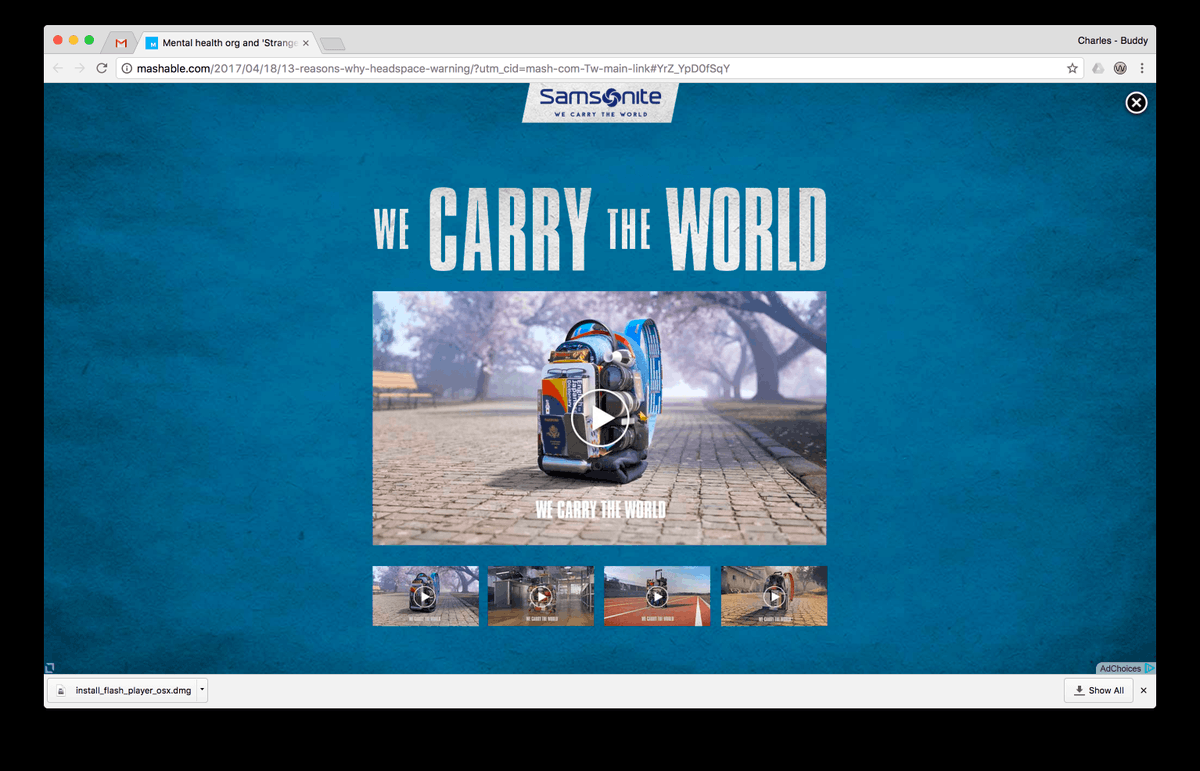Expand the download item options arrow

202,690
